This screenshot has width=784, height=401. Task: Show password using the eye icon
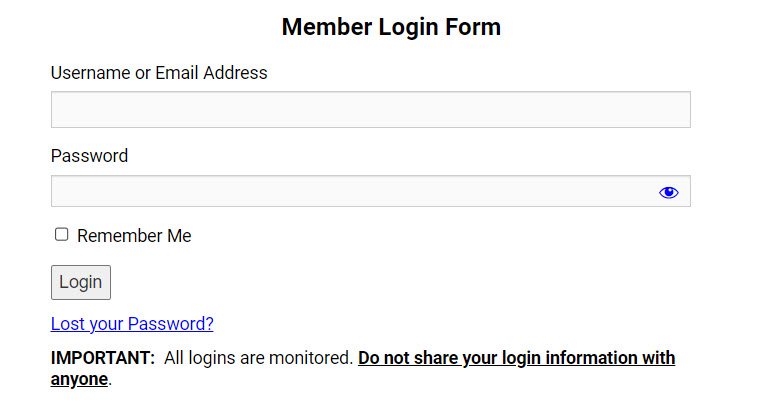tap(669, 192)
